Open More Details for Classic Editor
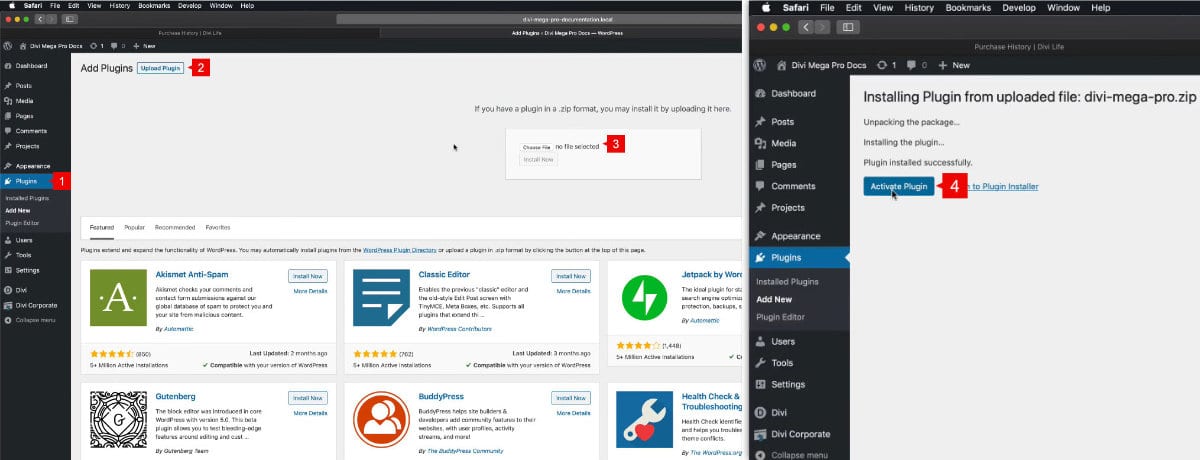1200x460 pixels. [x=572, y=291]
